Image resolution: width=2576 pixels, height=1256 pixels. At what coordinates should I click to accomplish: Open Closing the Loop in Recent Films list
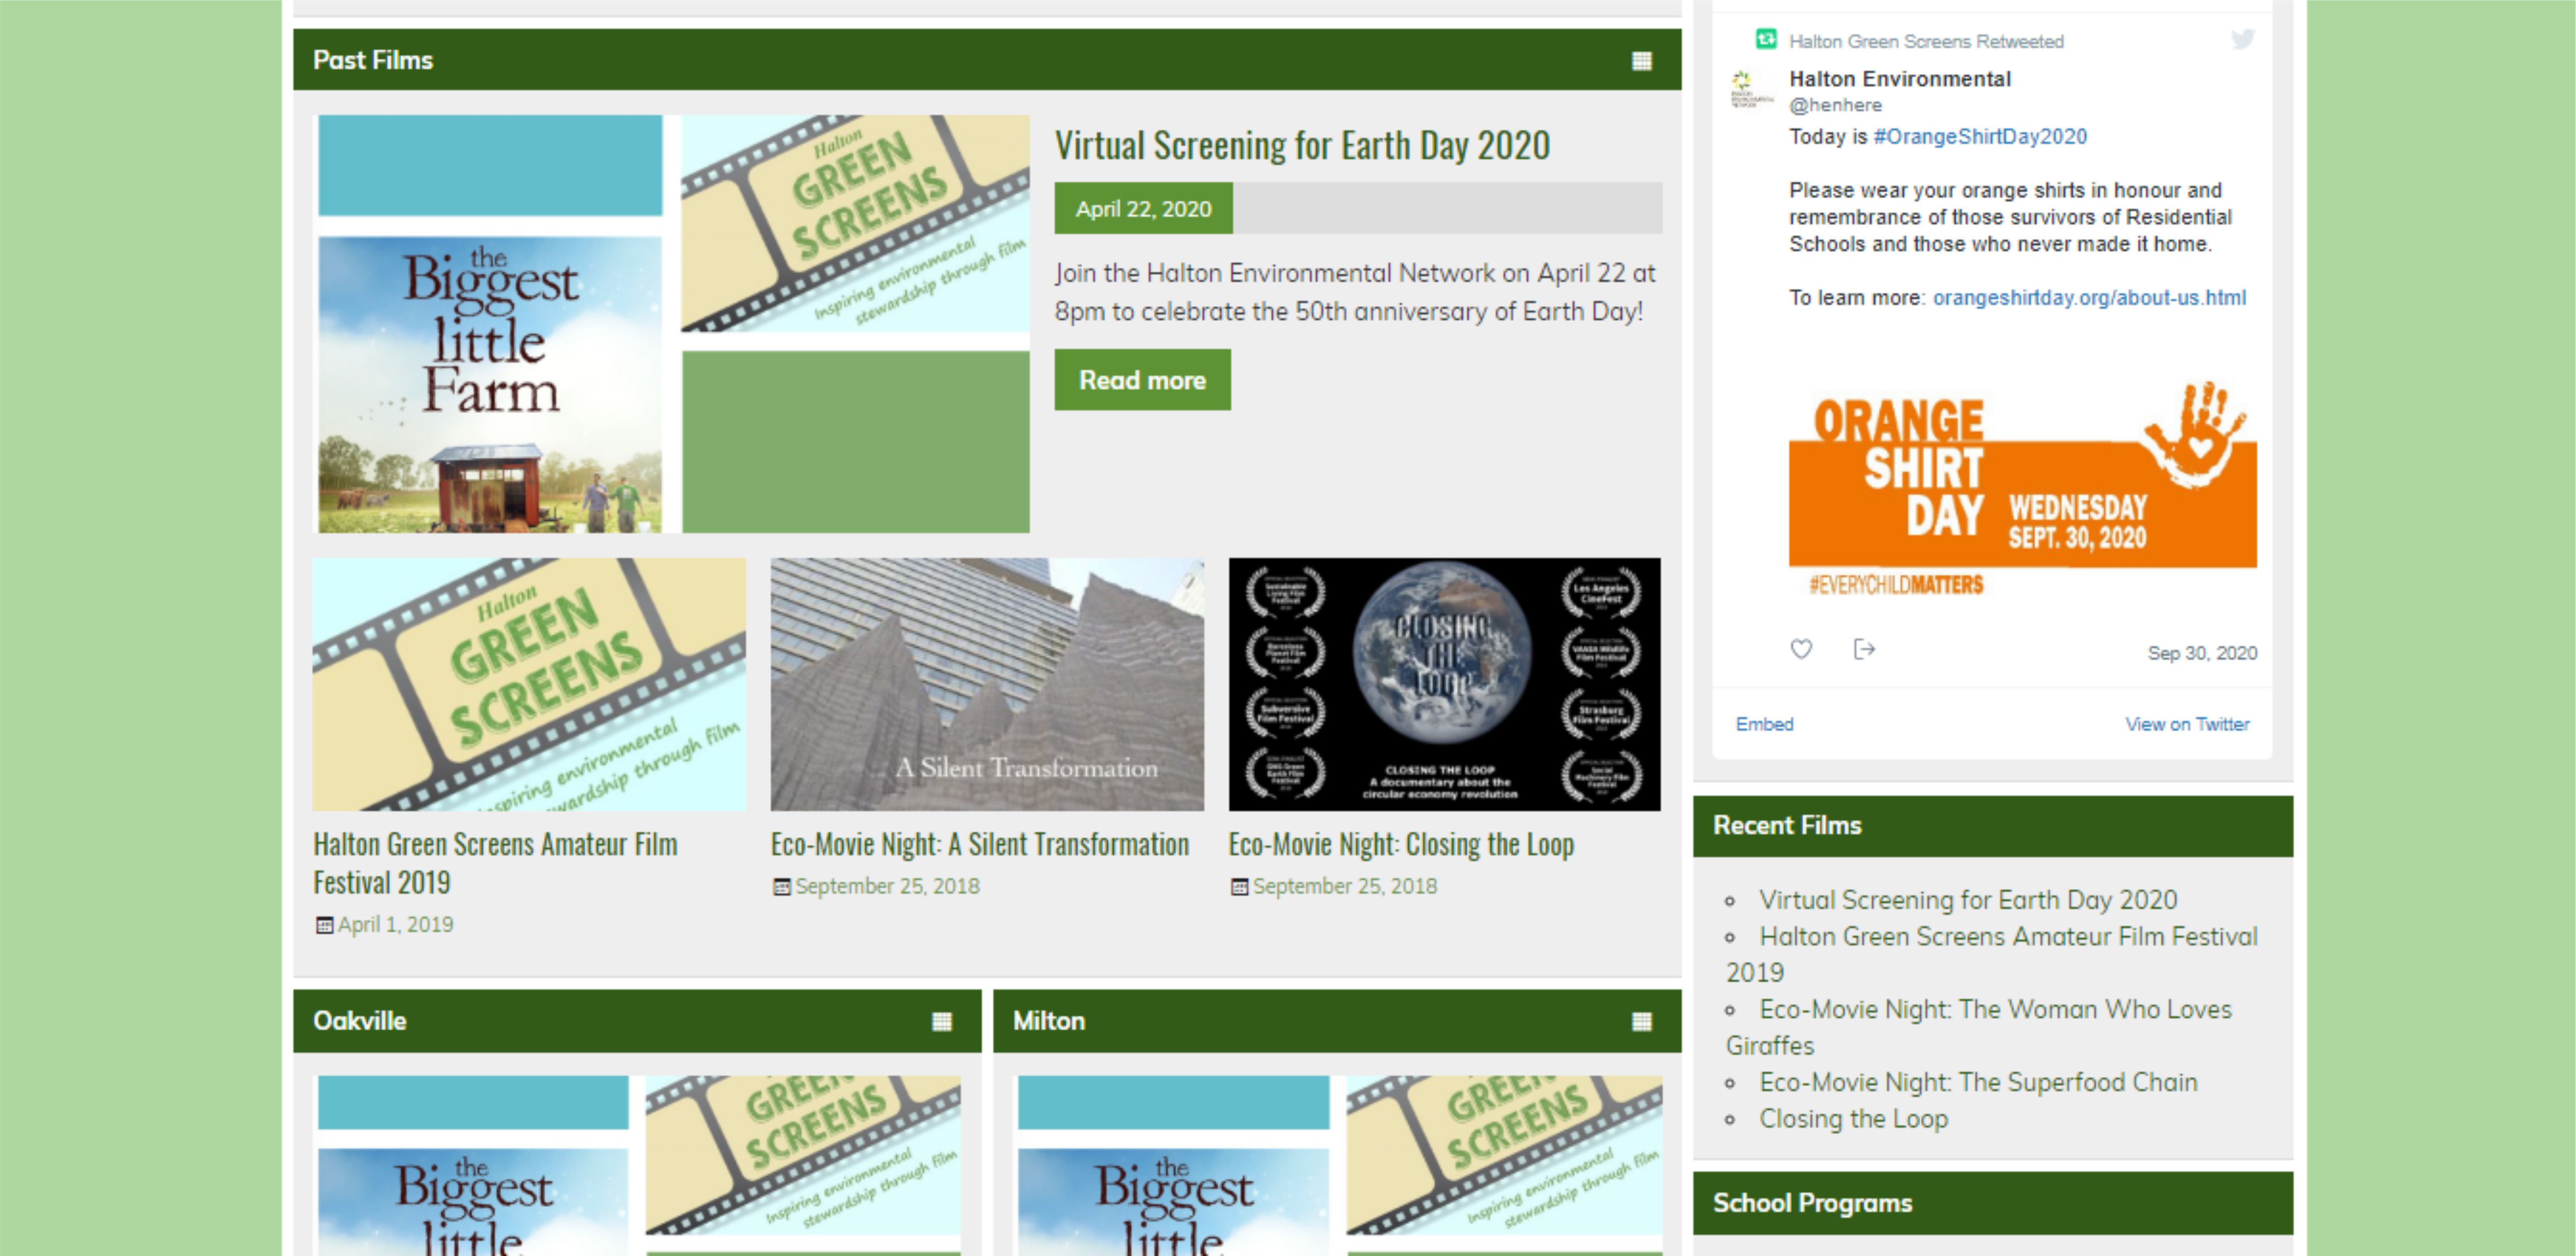point(1853,1119)
